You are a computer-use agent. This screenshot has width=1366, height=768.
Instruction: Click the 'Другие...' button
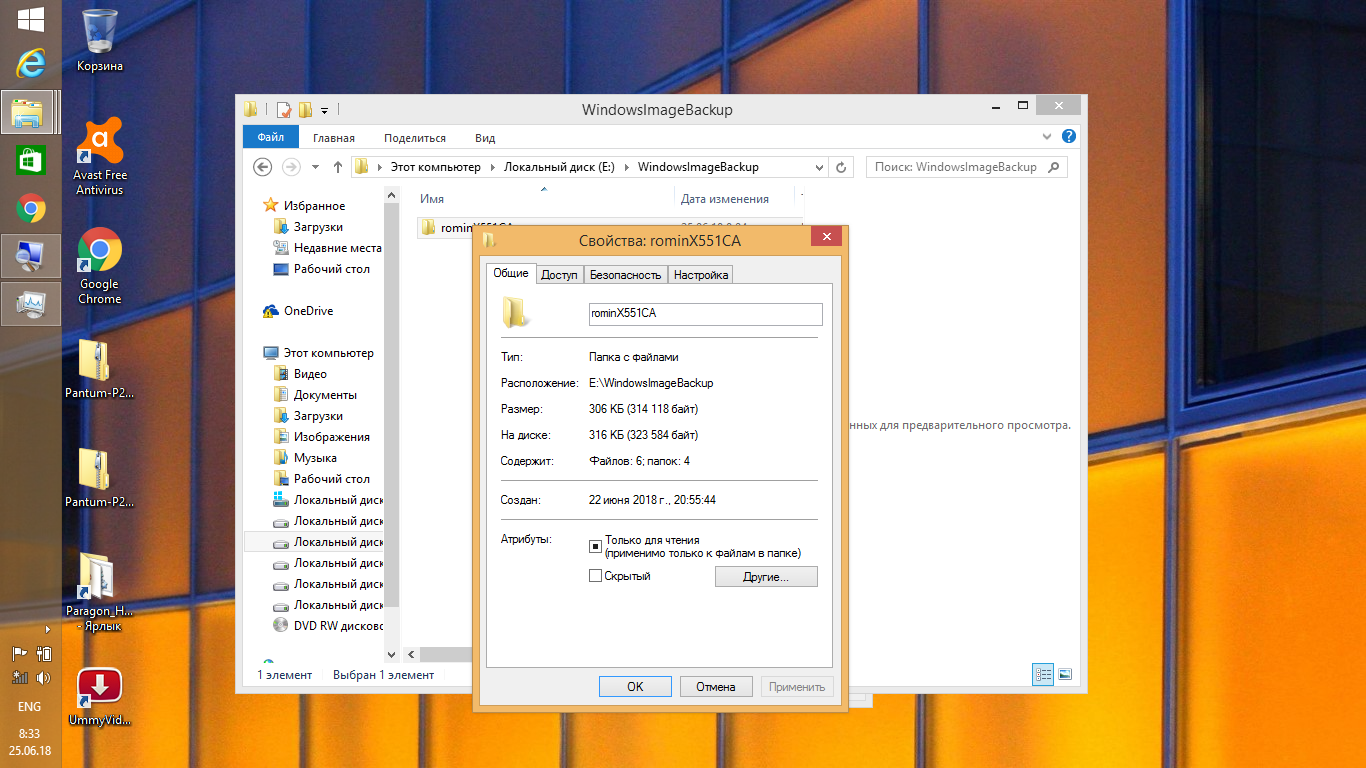pos(766,577)
